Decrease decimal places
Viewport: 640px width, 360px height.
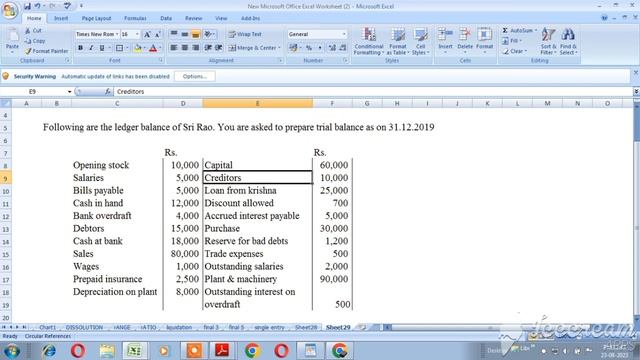[343, 48]
